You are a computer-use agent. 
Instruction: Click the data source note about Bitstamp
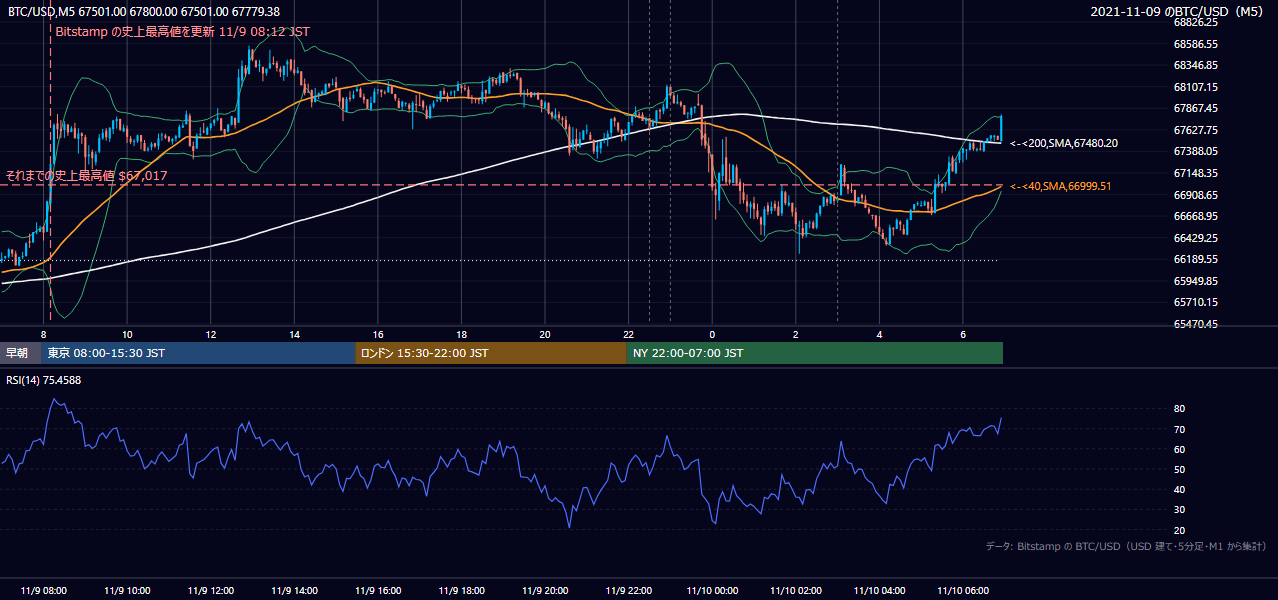1126,546
